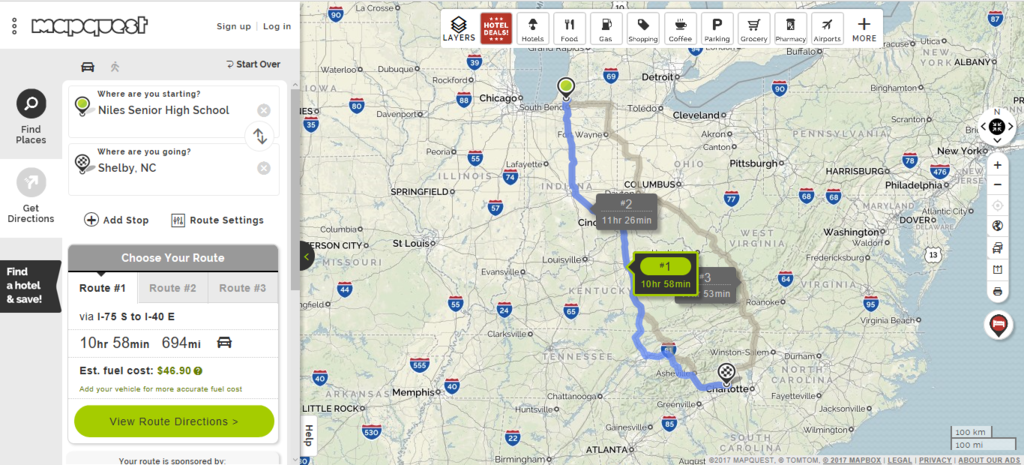Image resolution: width=1024 pixels, height=465 pixels.
Task: Show Gas stations on the map
Action: tap(606, 28)
